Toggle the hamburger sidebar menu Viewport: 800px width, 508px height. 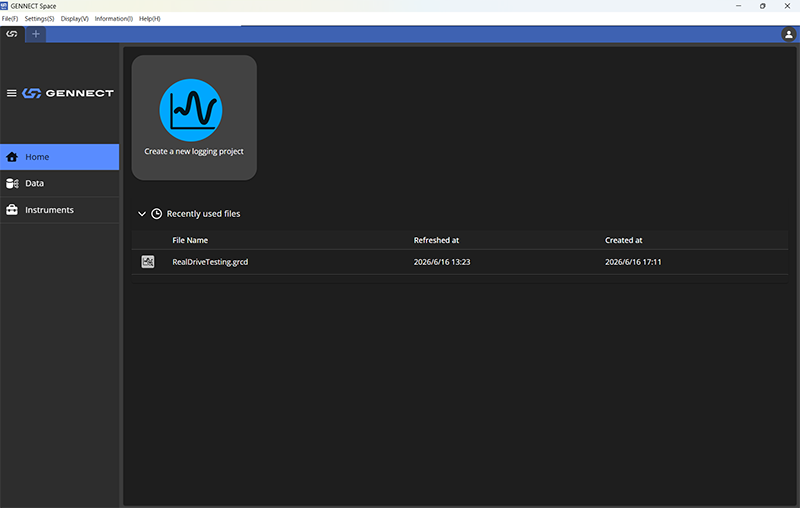tap(11, 93)
